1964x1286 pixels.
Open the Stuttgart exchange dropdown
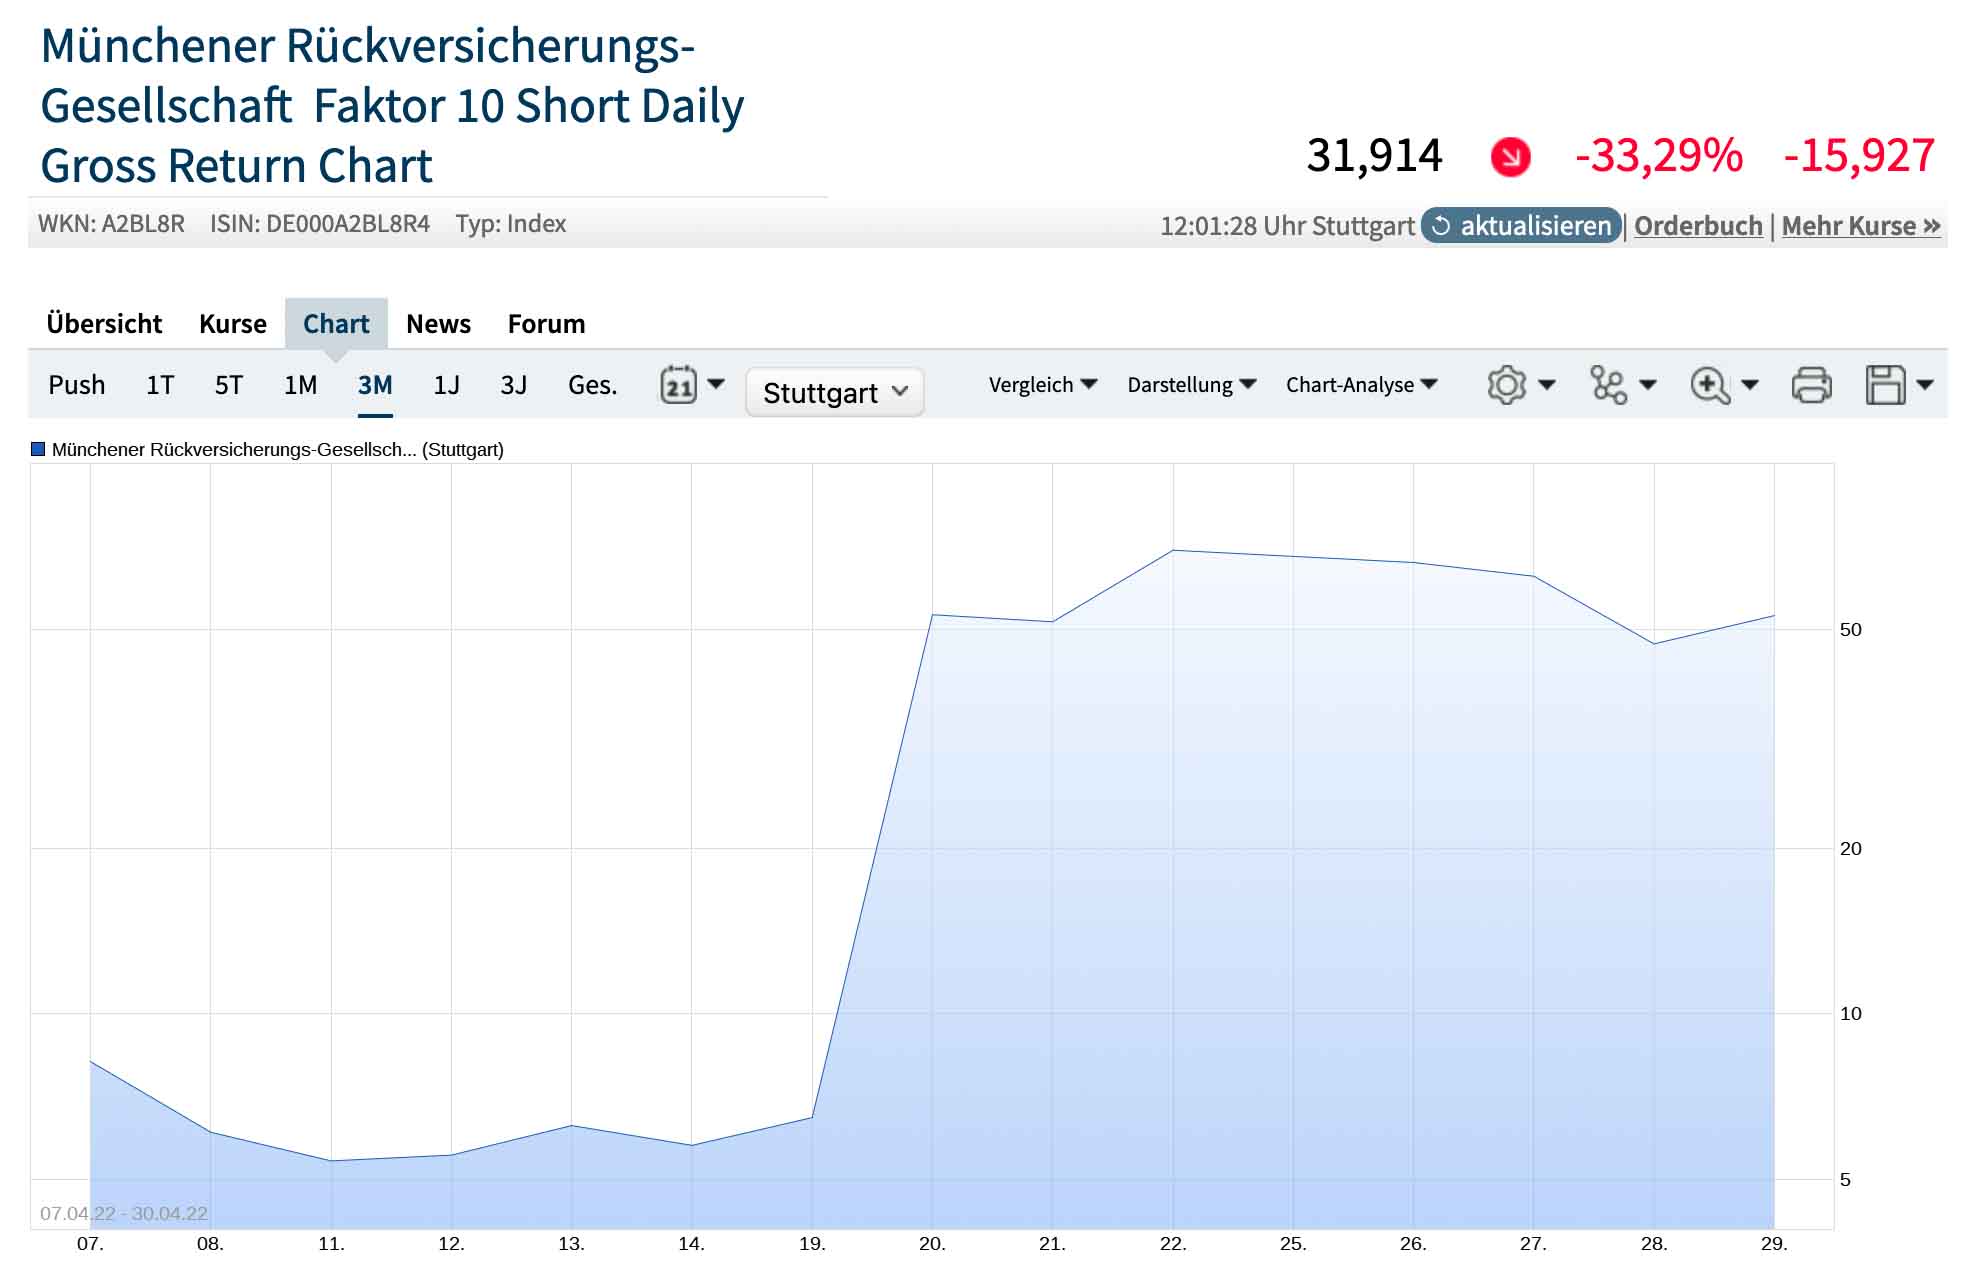click(834, 392)
